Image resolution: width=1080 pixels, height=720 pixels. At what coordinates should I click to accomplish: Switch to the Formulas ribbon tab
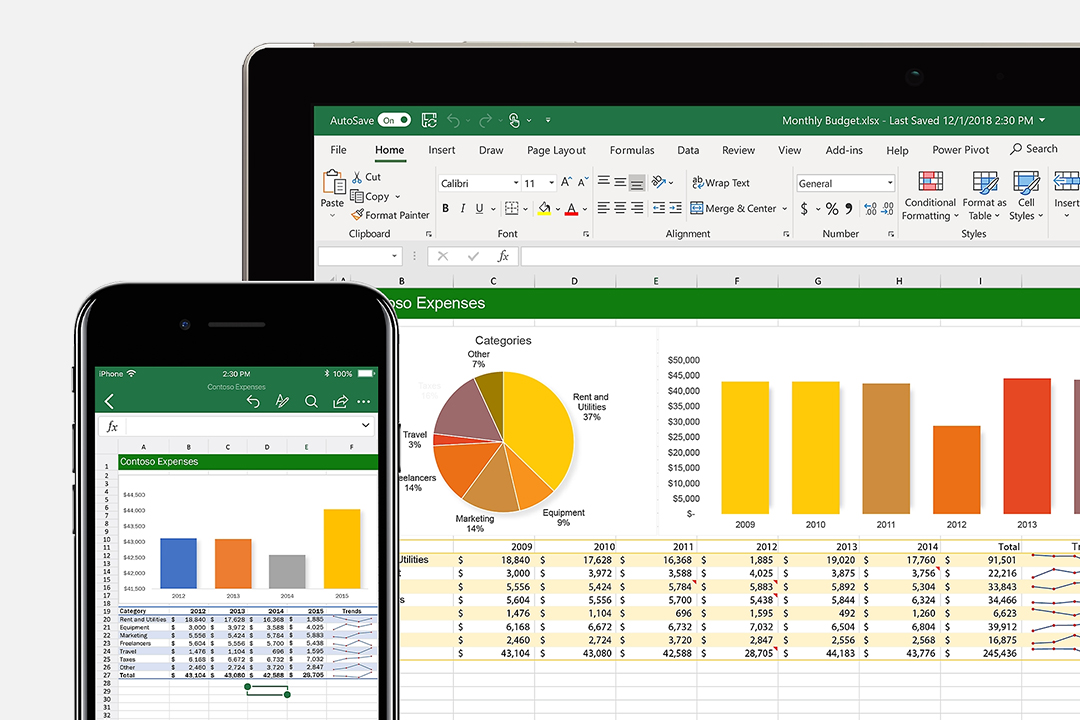[631, 150]
